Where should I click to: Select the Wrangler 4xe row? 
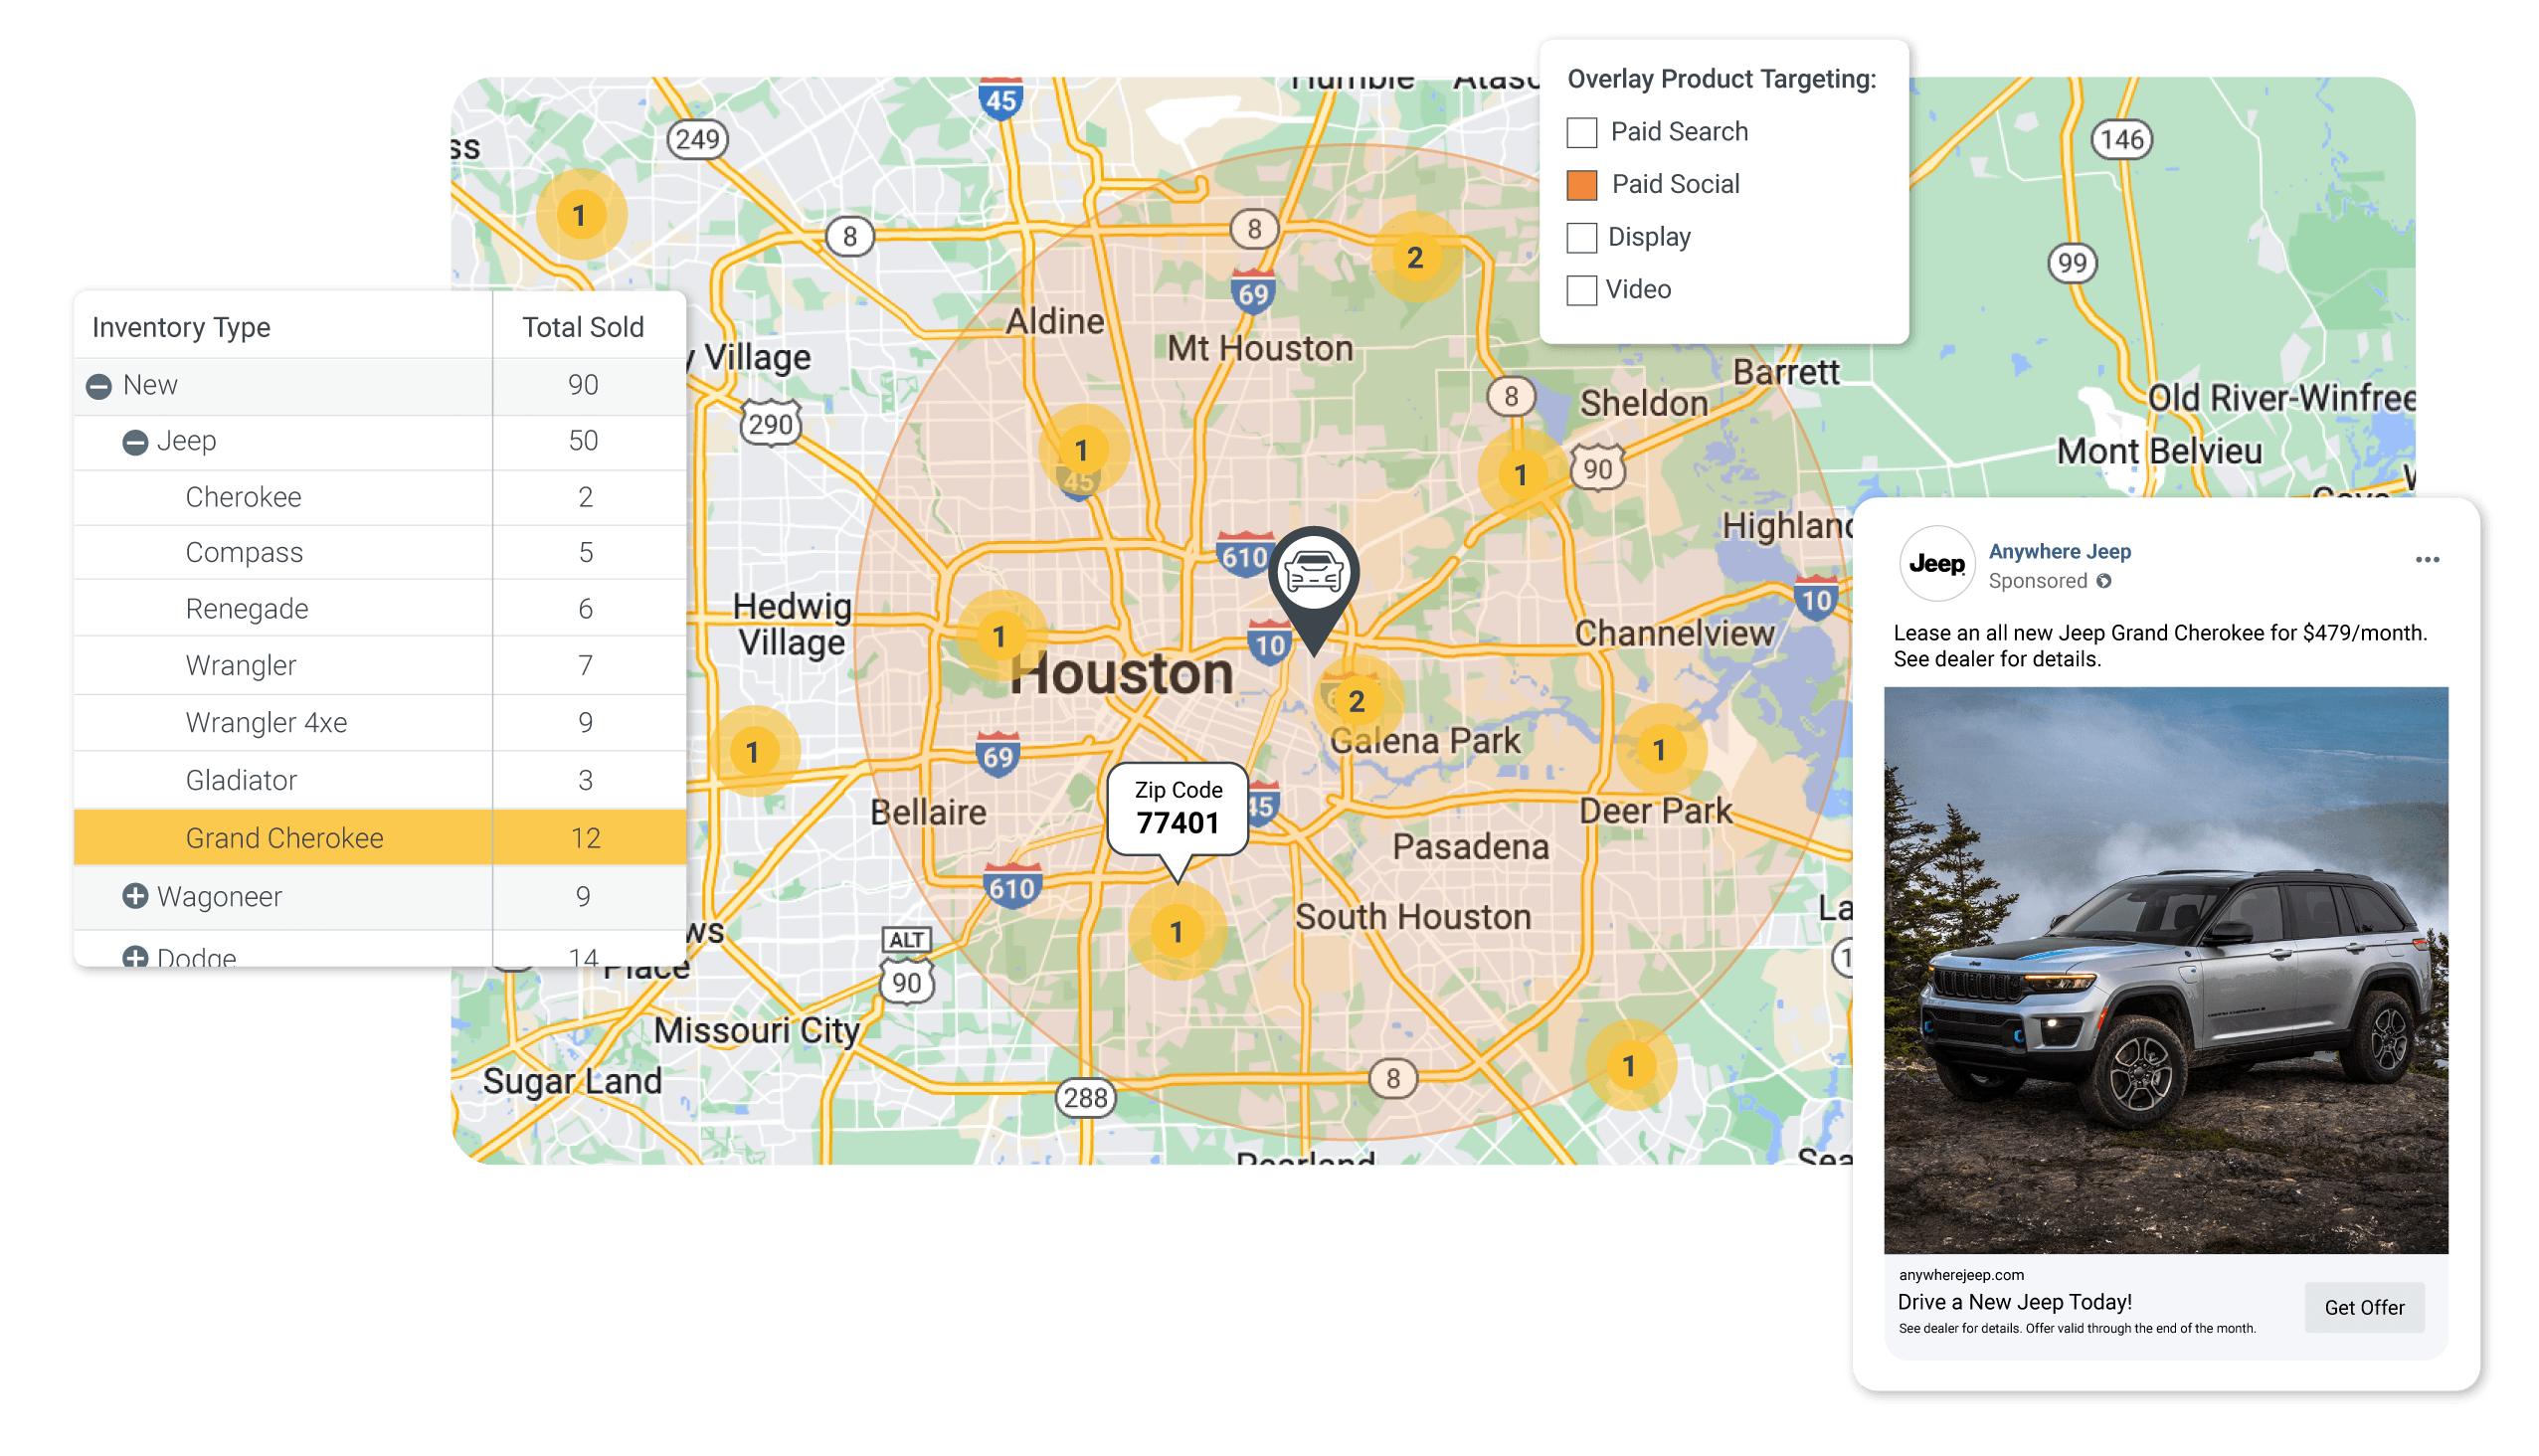pyautogui.click(x=380, y=723)
